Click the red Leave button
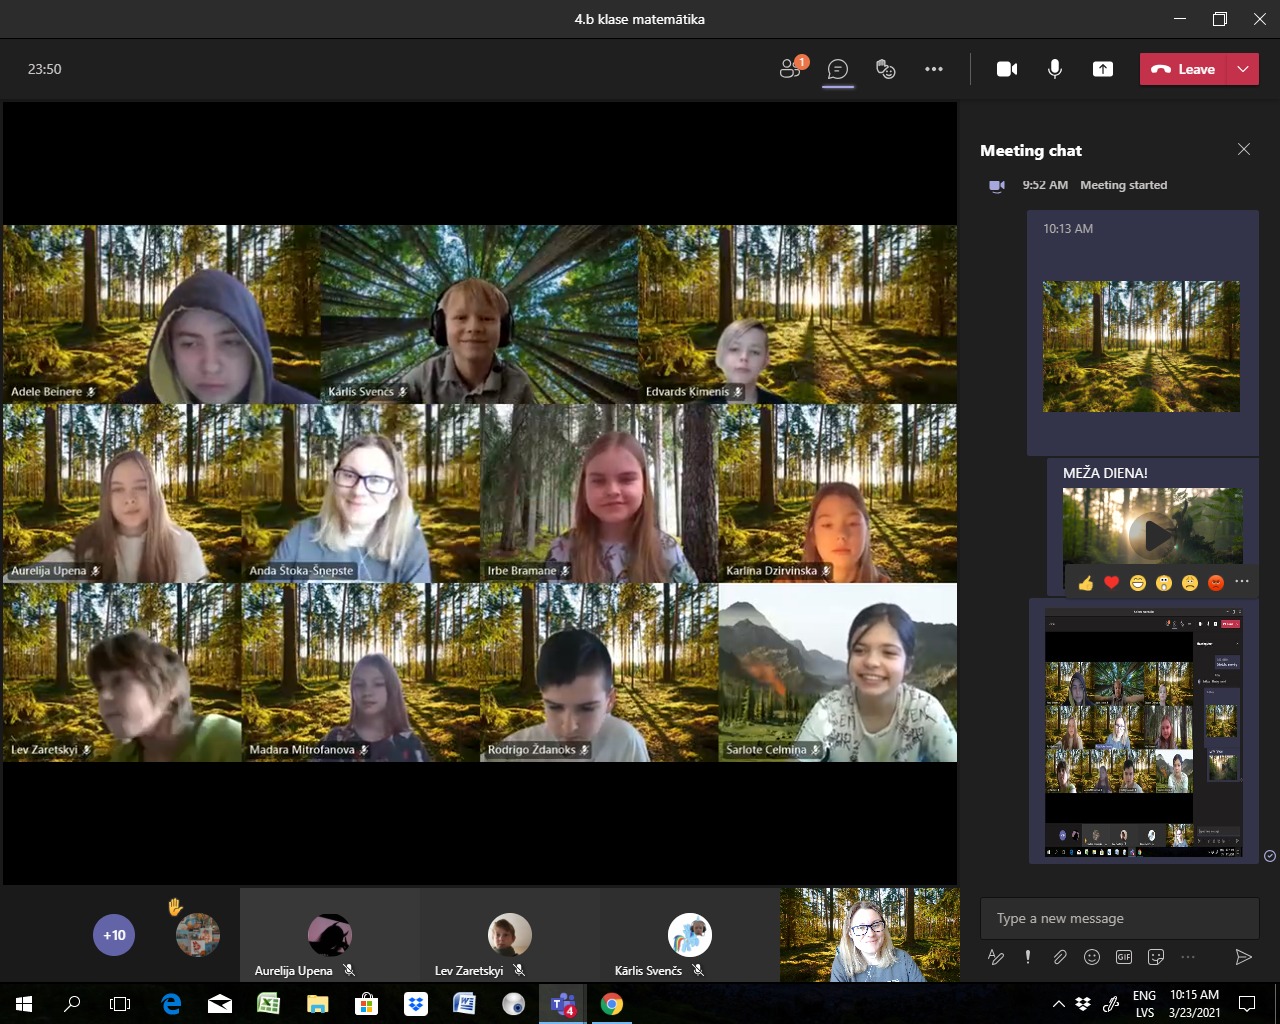Screen dimensions: 1280x1024 (x=1184, y=69)
